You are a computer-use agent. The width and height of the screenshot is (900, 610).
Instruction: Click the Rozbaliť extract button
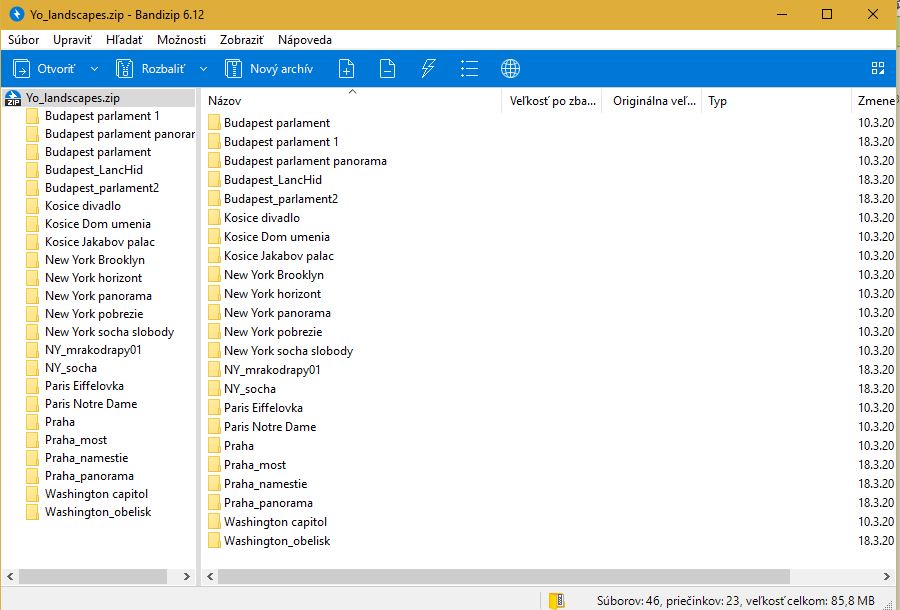pos(152,69)
